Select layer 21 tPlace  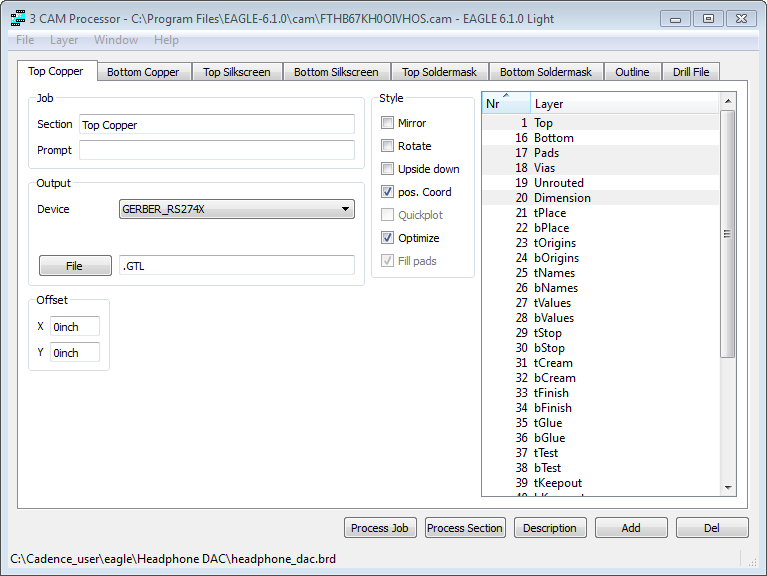(601, 213)
